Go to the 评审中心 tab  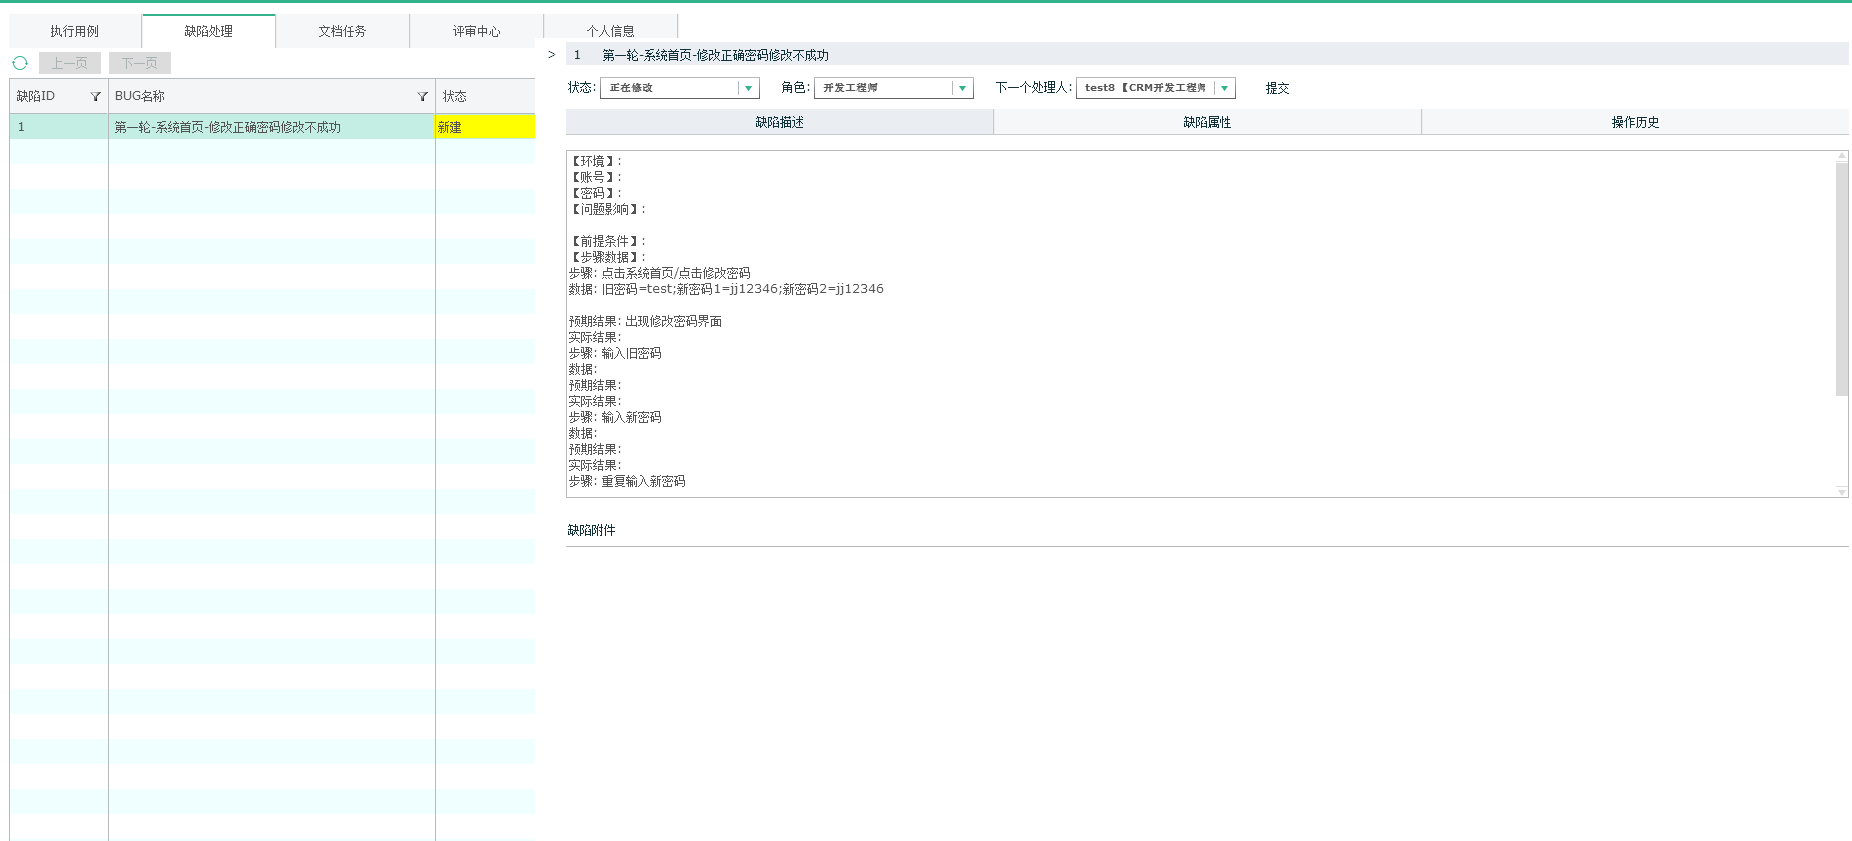point(476,32)
